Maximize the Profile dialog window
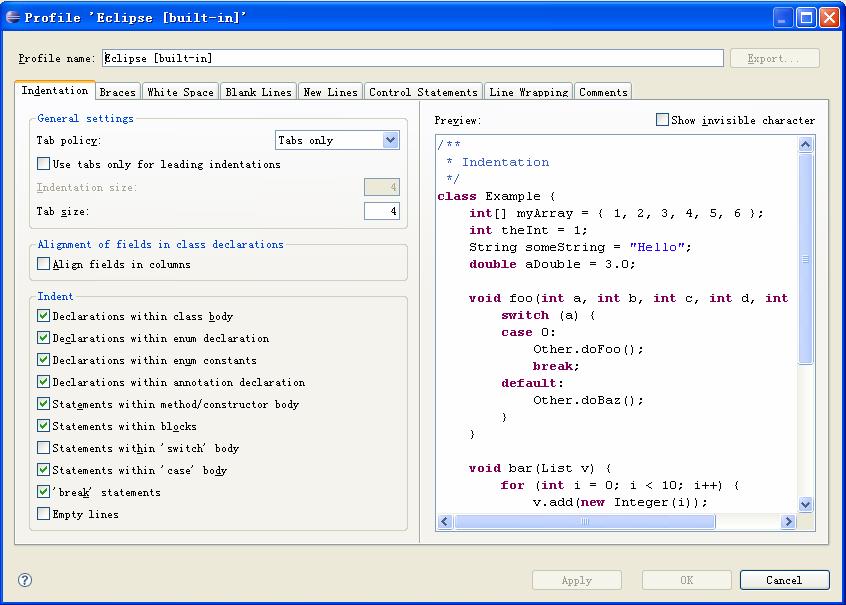846x605 pixels. (x=807, y=17)
